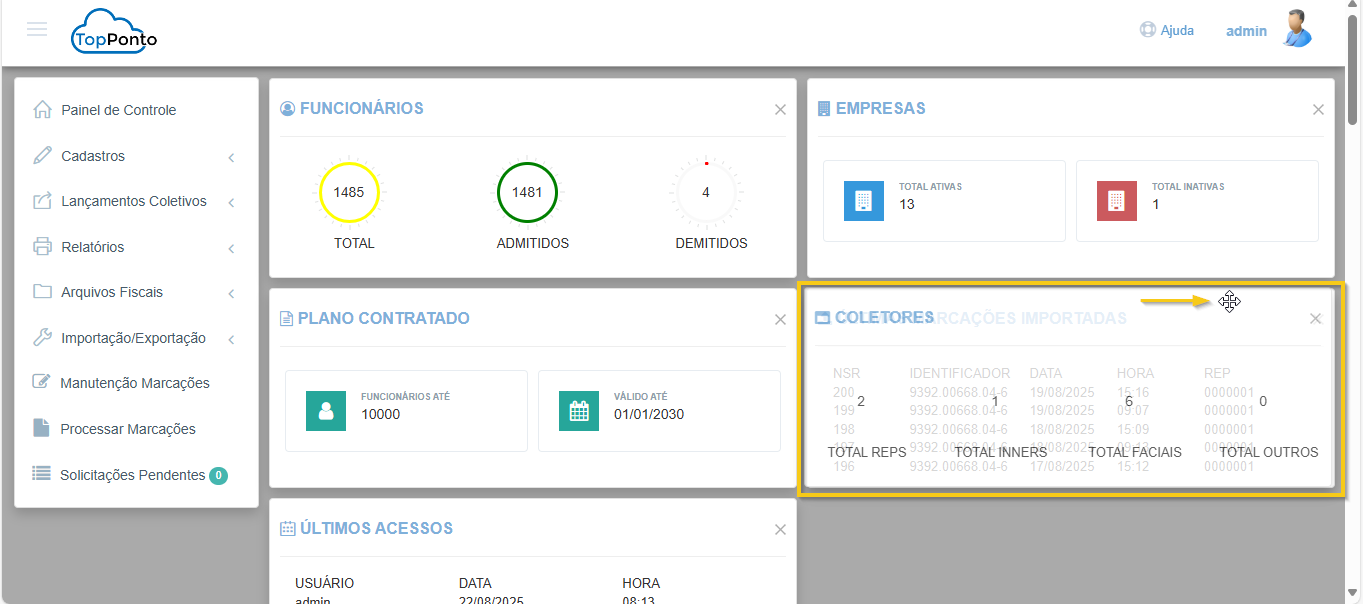1363x604 pixels.
Task: Click the pending requests count badge
Action: pyautogui.click(x=218, y=476)
